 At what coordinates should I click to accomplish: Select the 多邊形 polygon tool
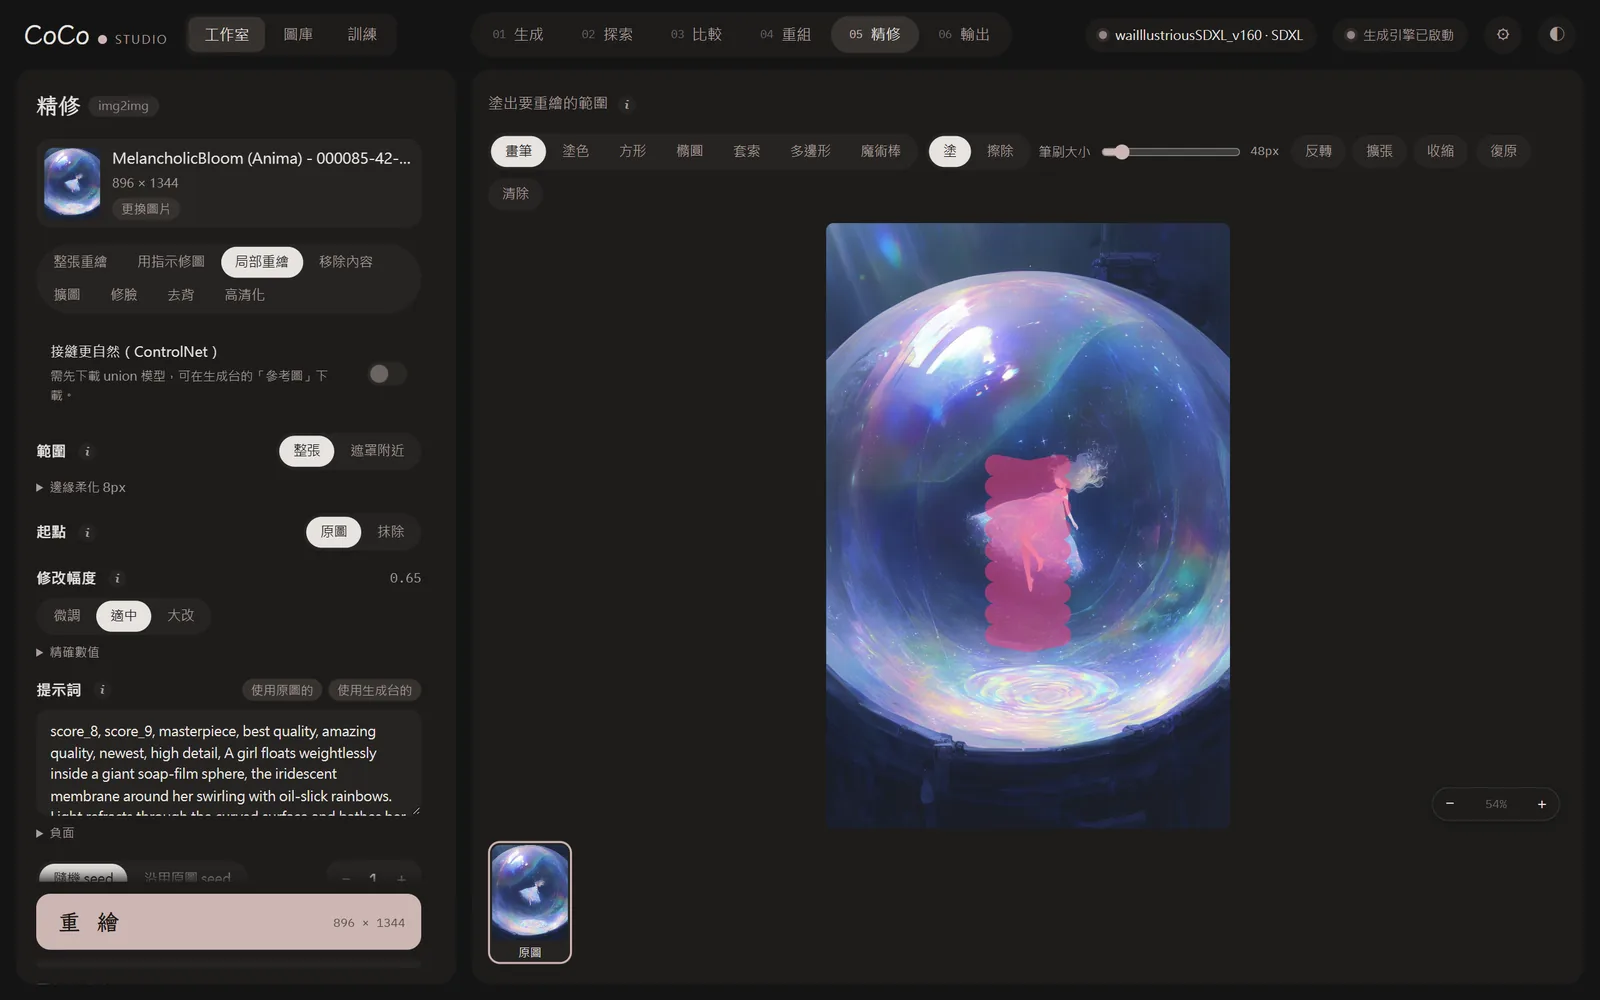click(811, 151)
